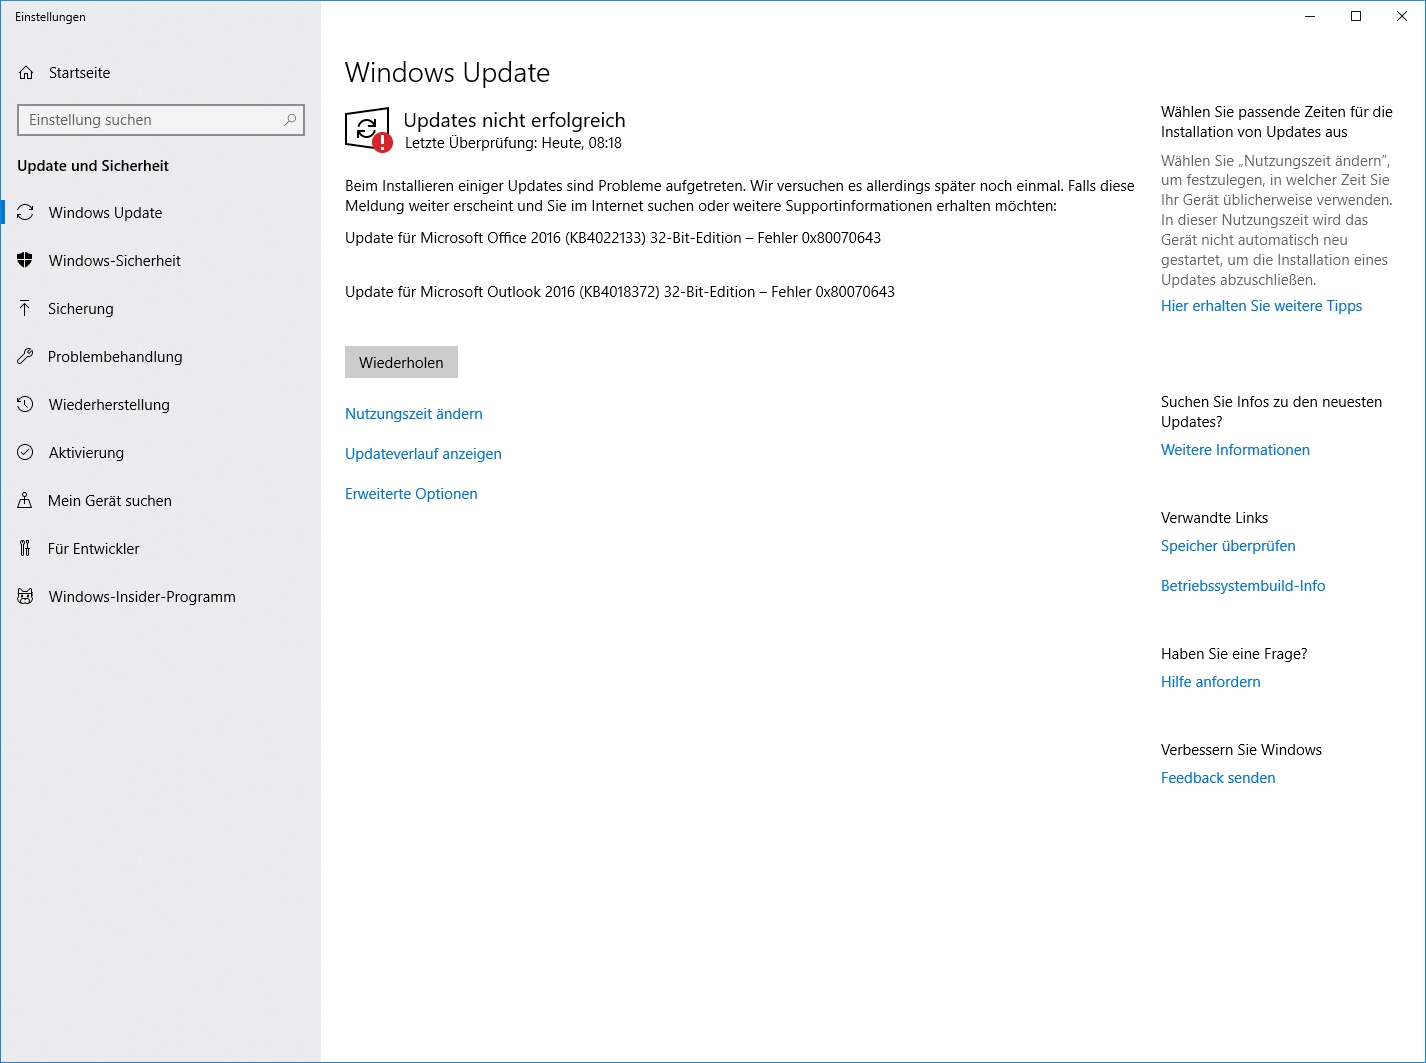Screen dimensions: 1426x1063
Task: Select Wiederherstellung in sidebar
Action: pos(161,405)
